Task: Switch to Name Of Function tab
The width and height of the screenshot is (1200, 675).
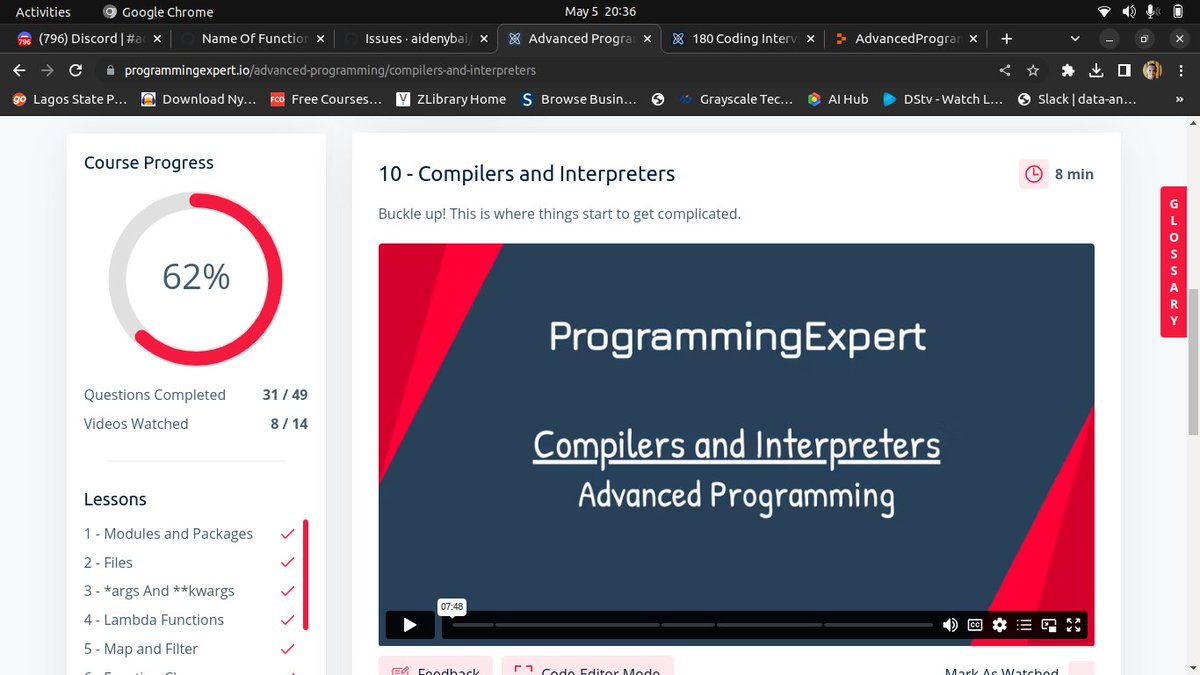Action: tap(254, 39)
